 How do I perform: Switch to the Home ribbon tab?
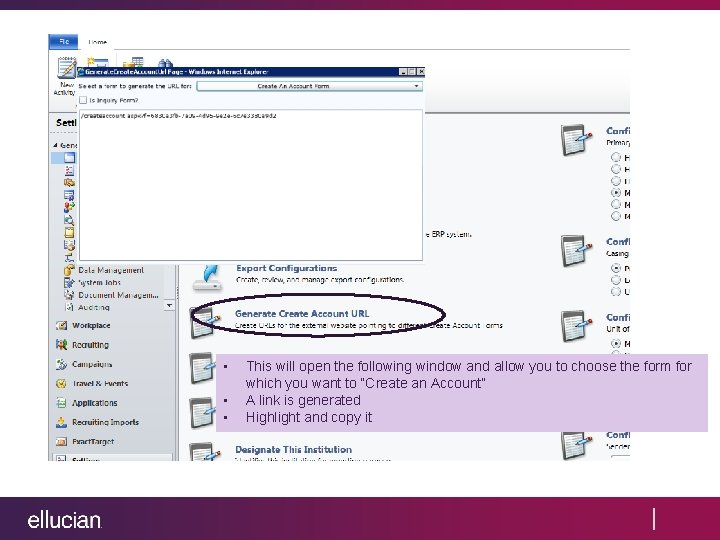coord(97,42)
